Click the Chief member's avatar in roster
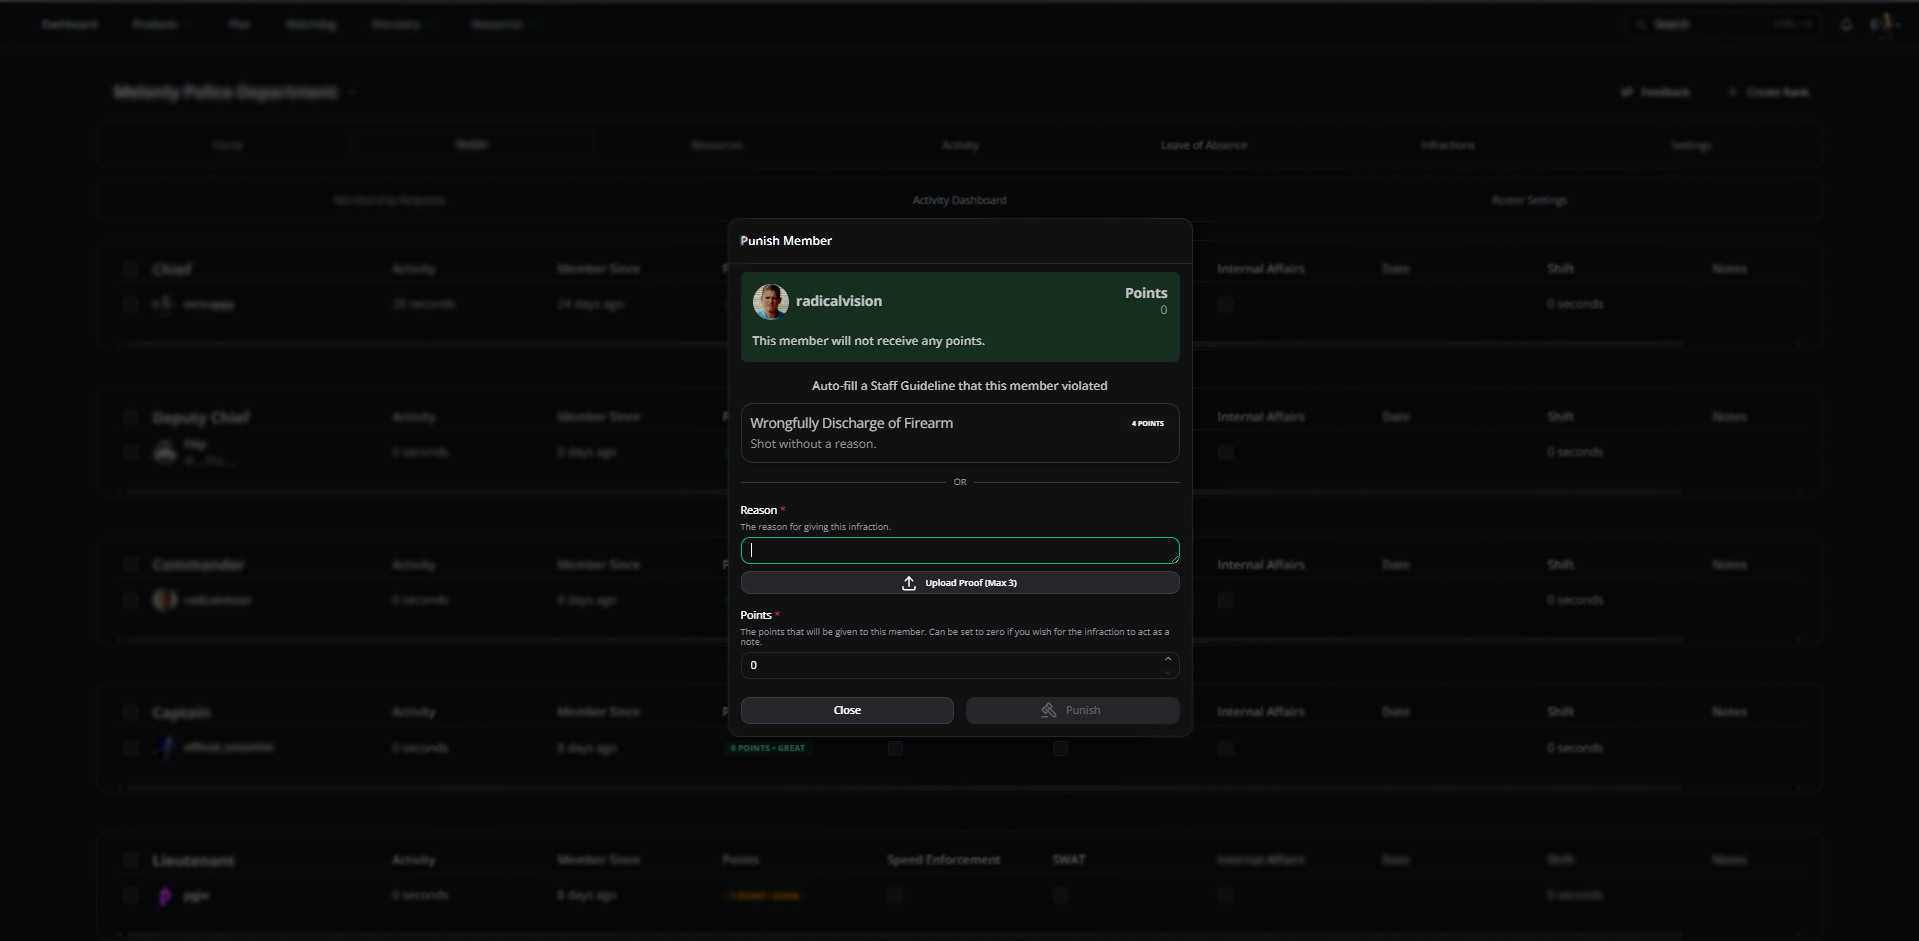The image size is (1919, 941). pyautogui.click(x=165, y=304)
